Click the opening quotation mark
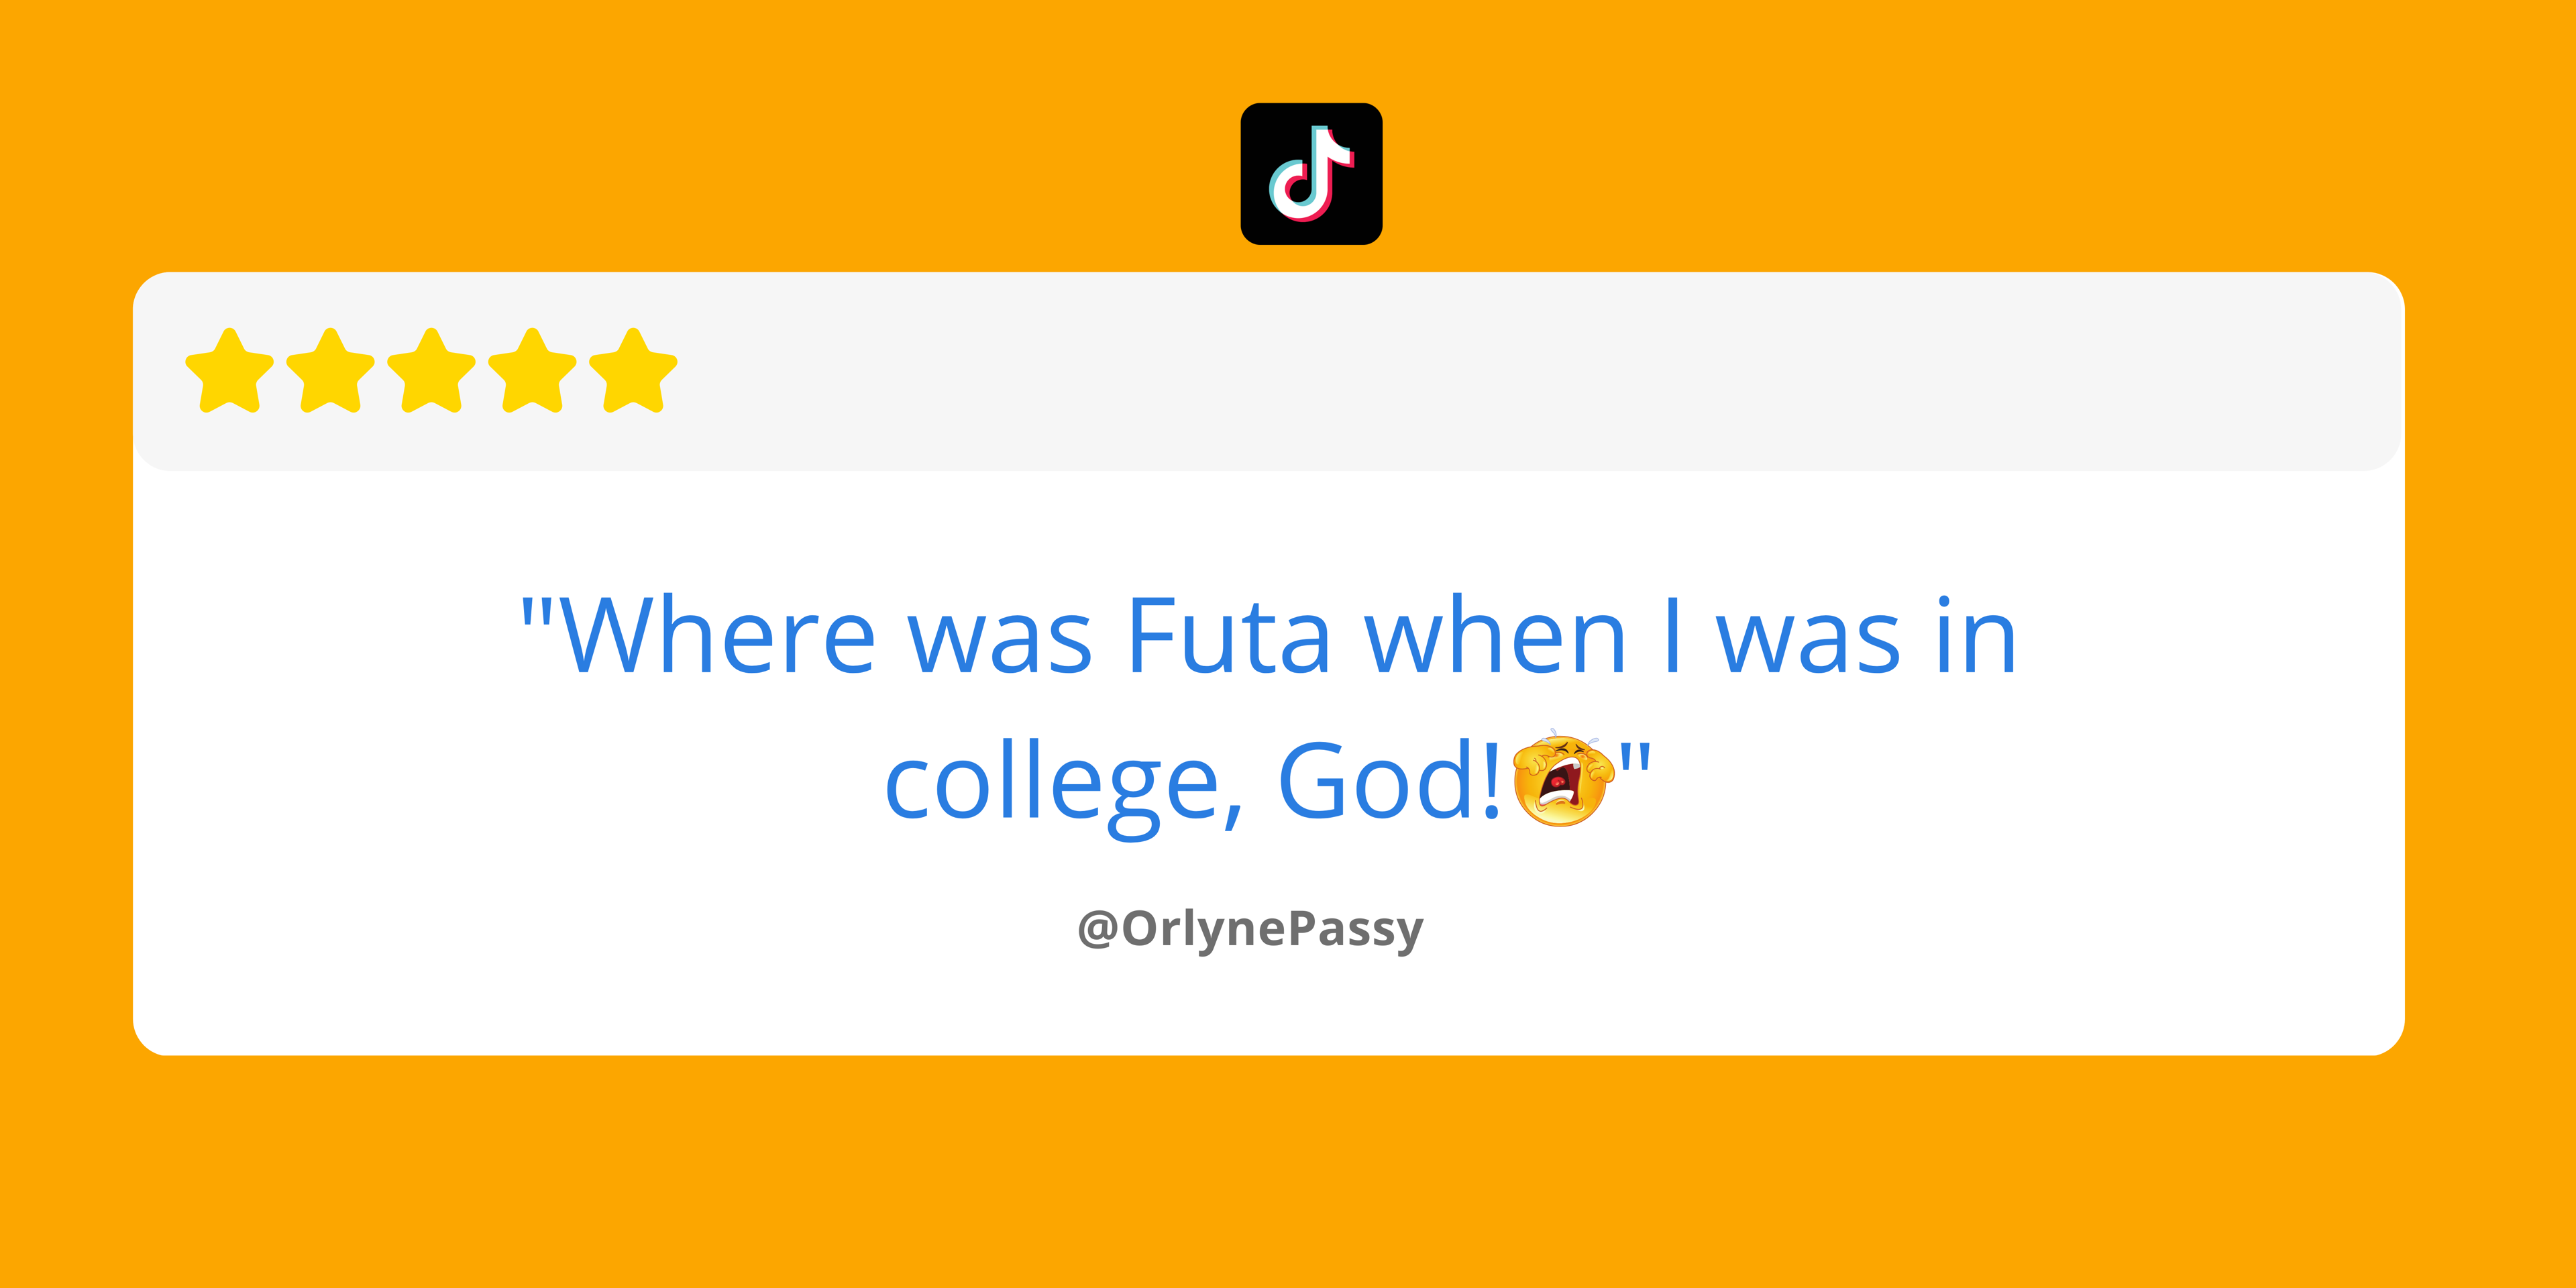 click(x=537, y=611)
